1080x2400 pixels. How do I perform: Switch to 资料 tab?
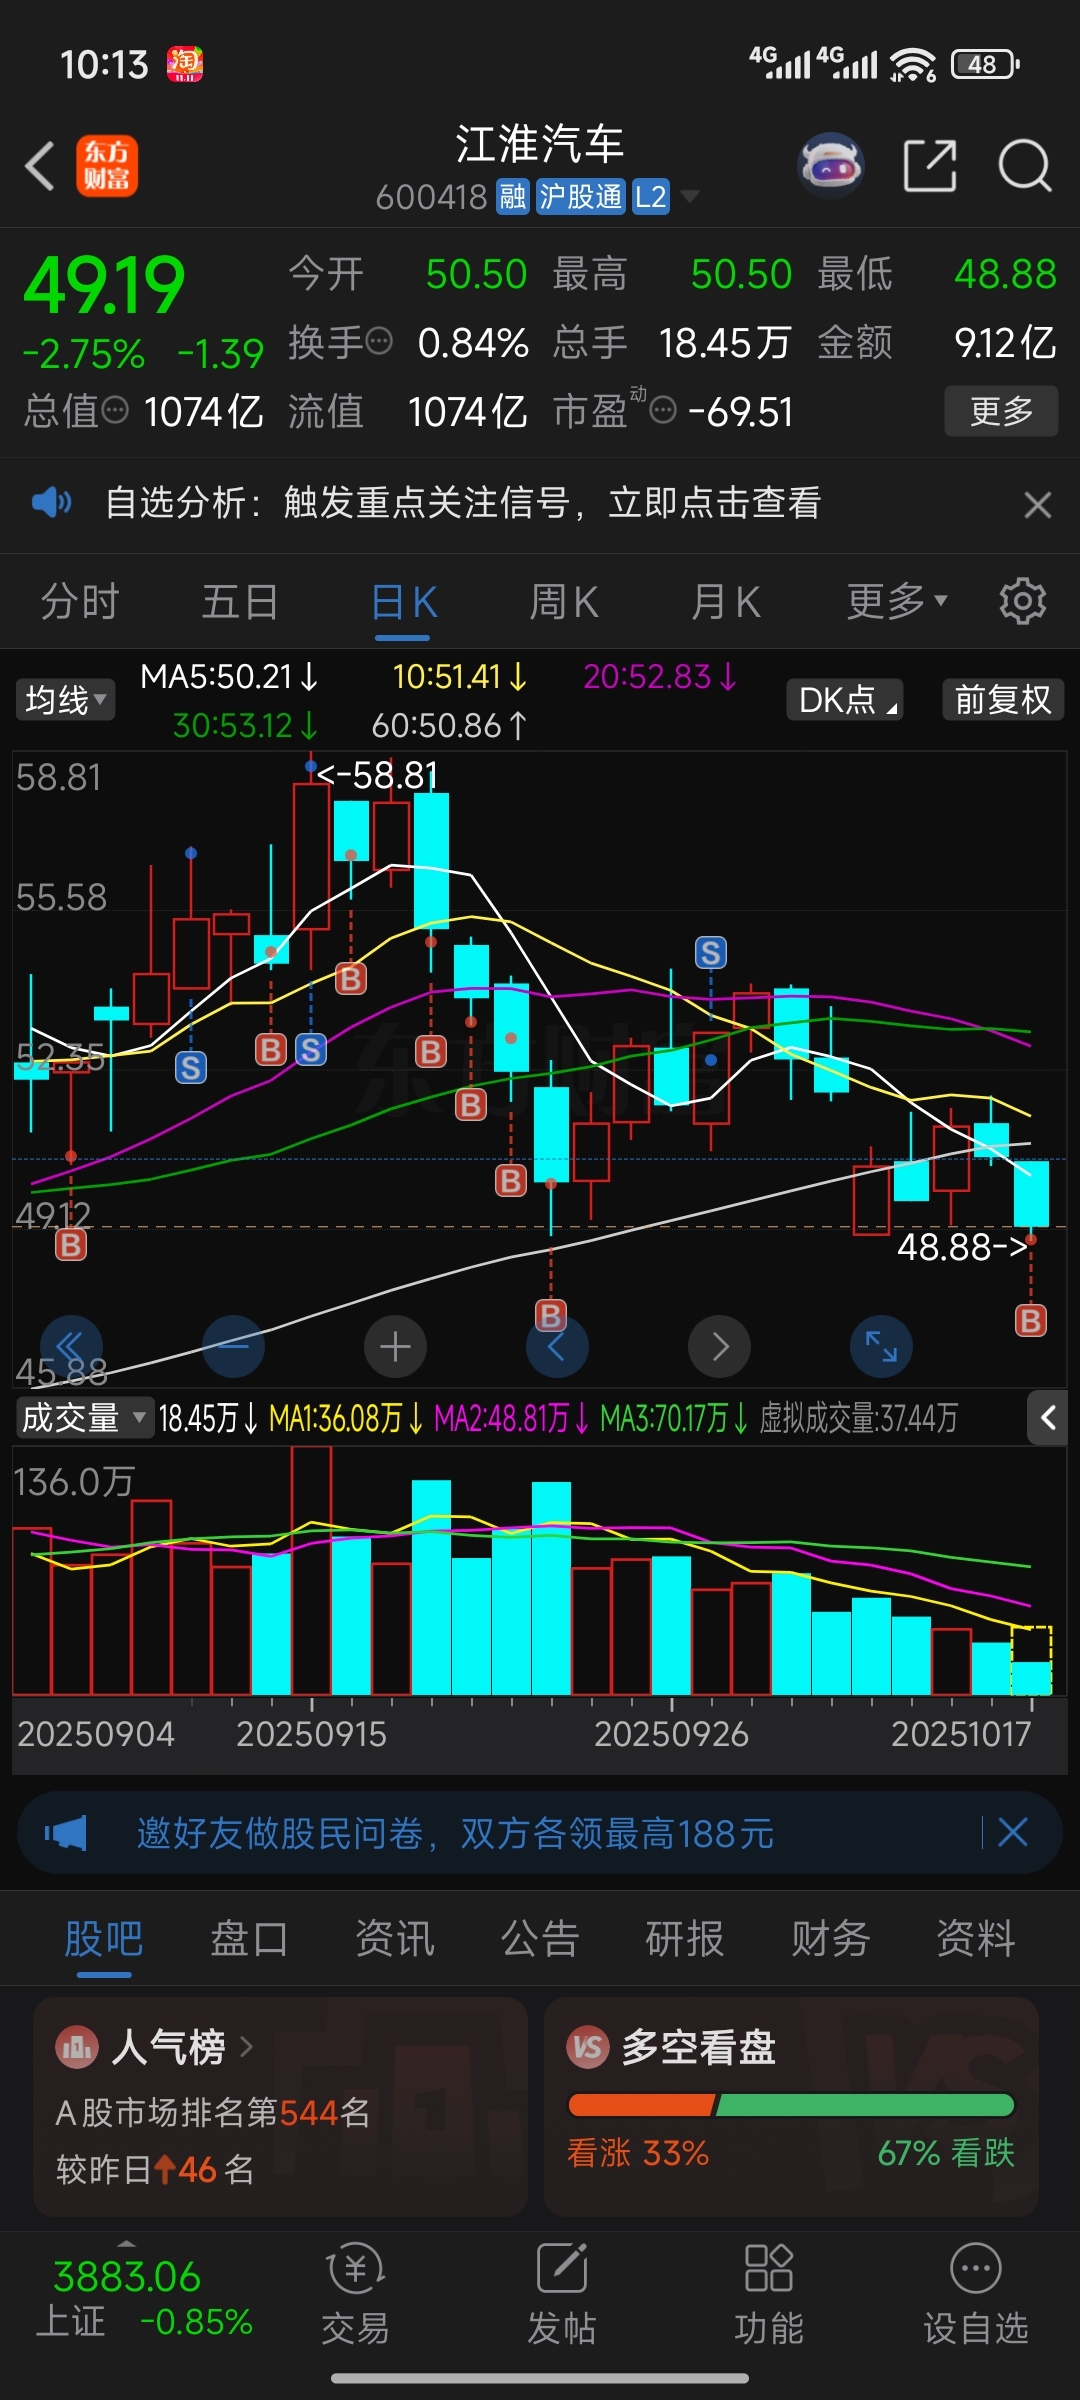[x=976, y=1939]
